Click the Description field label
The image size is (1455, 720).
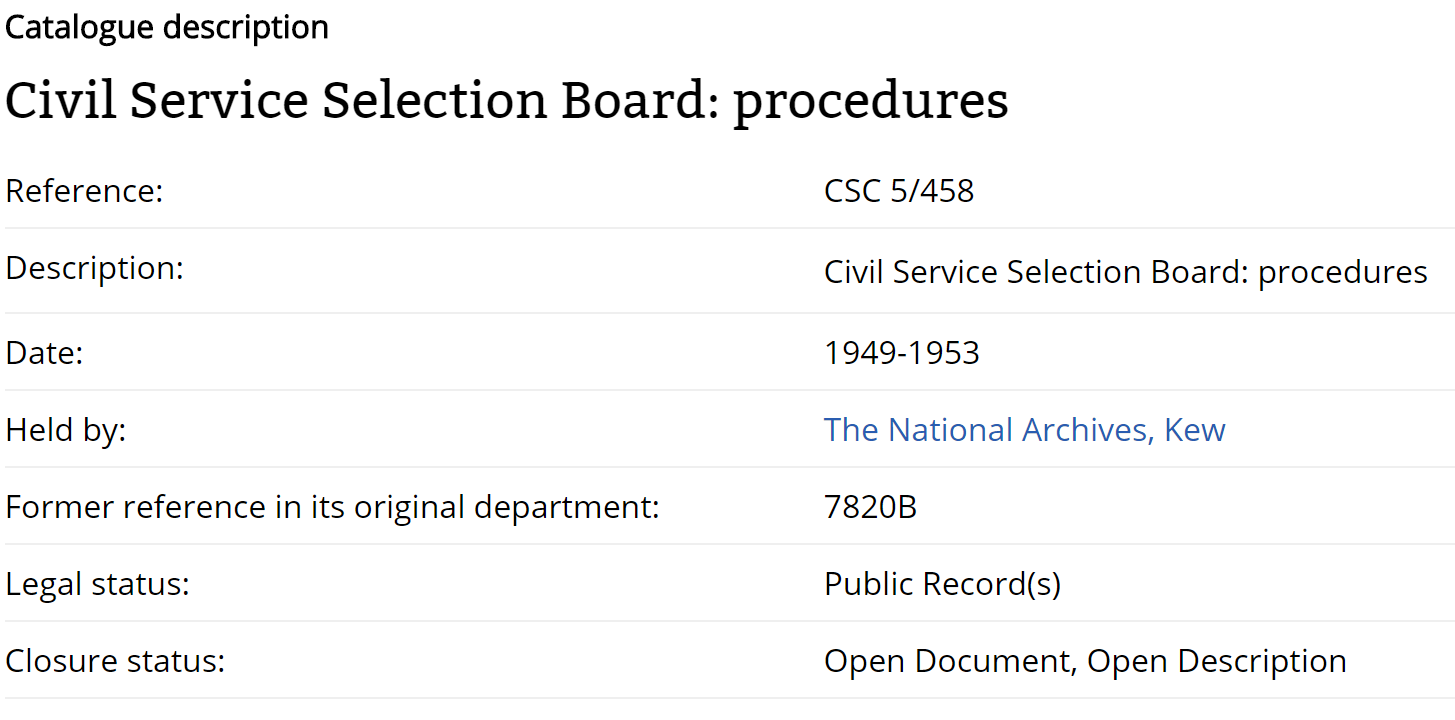(95, 269)
